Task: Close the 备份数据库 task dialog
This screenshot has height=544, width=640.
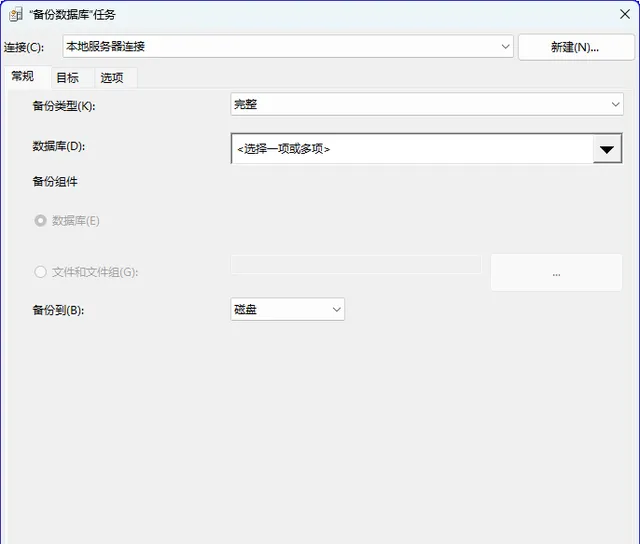Action: tap(624, 14)
